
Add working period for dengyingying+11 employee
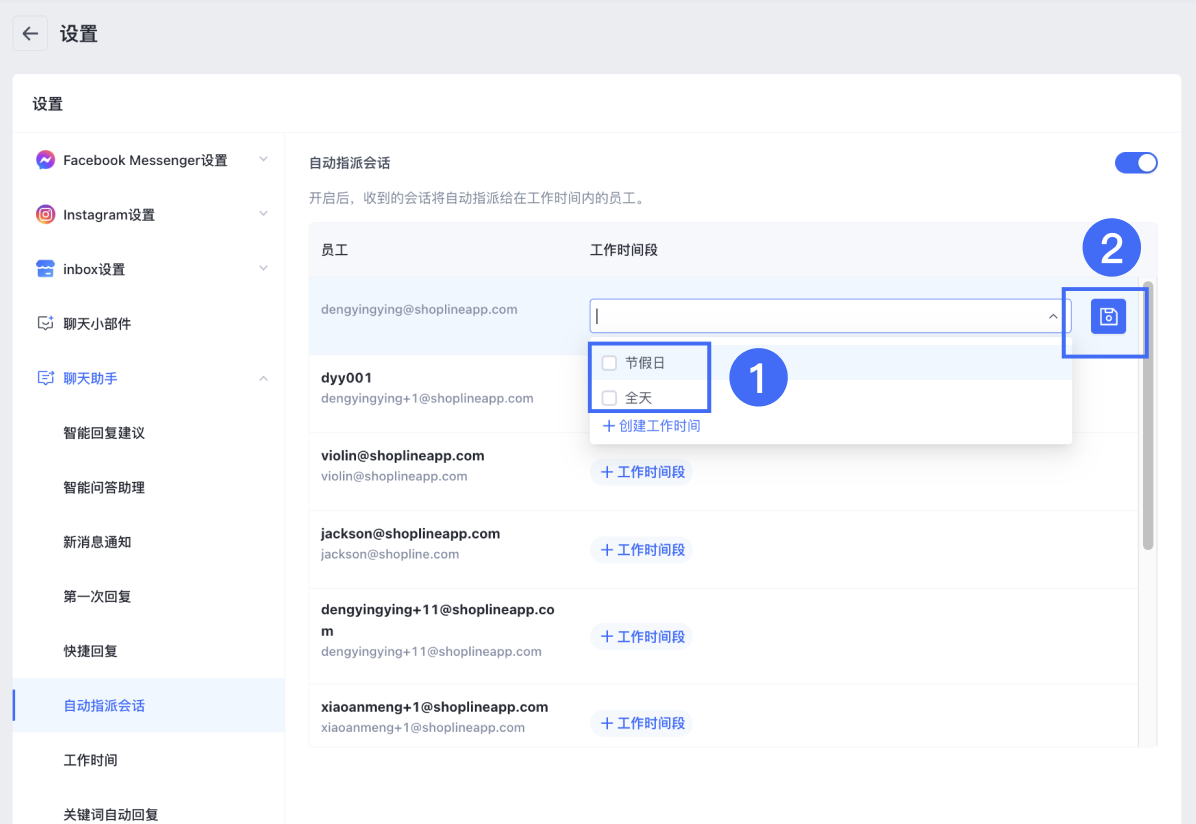click(x=641, y=637)
